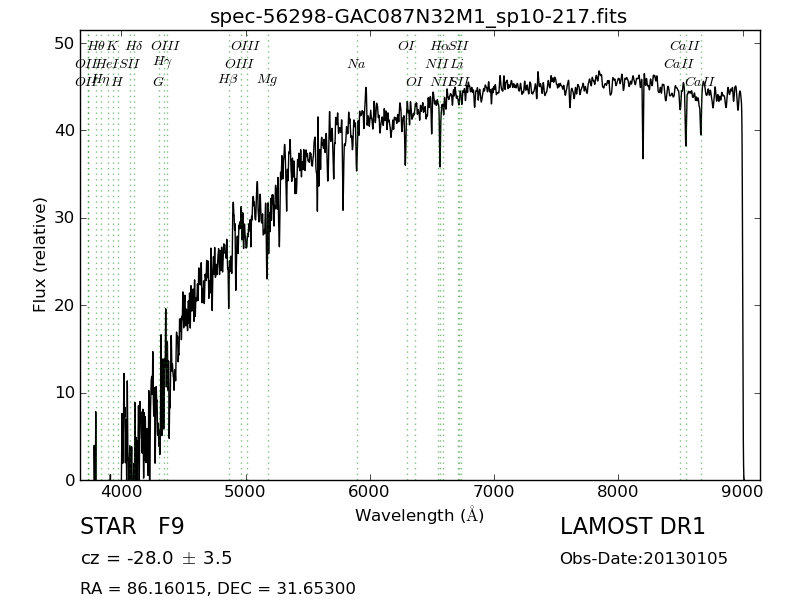Click the y-axis tick label 50
800x600 pixels.
pos(64,44)
